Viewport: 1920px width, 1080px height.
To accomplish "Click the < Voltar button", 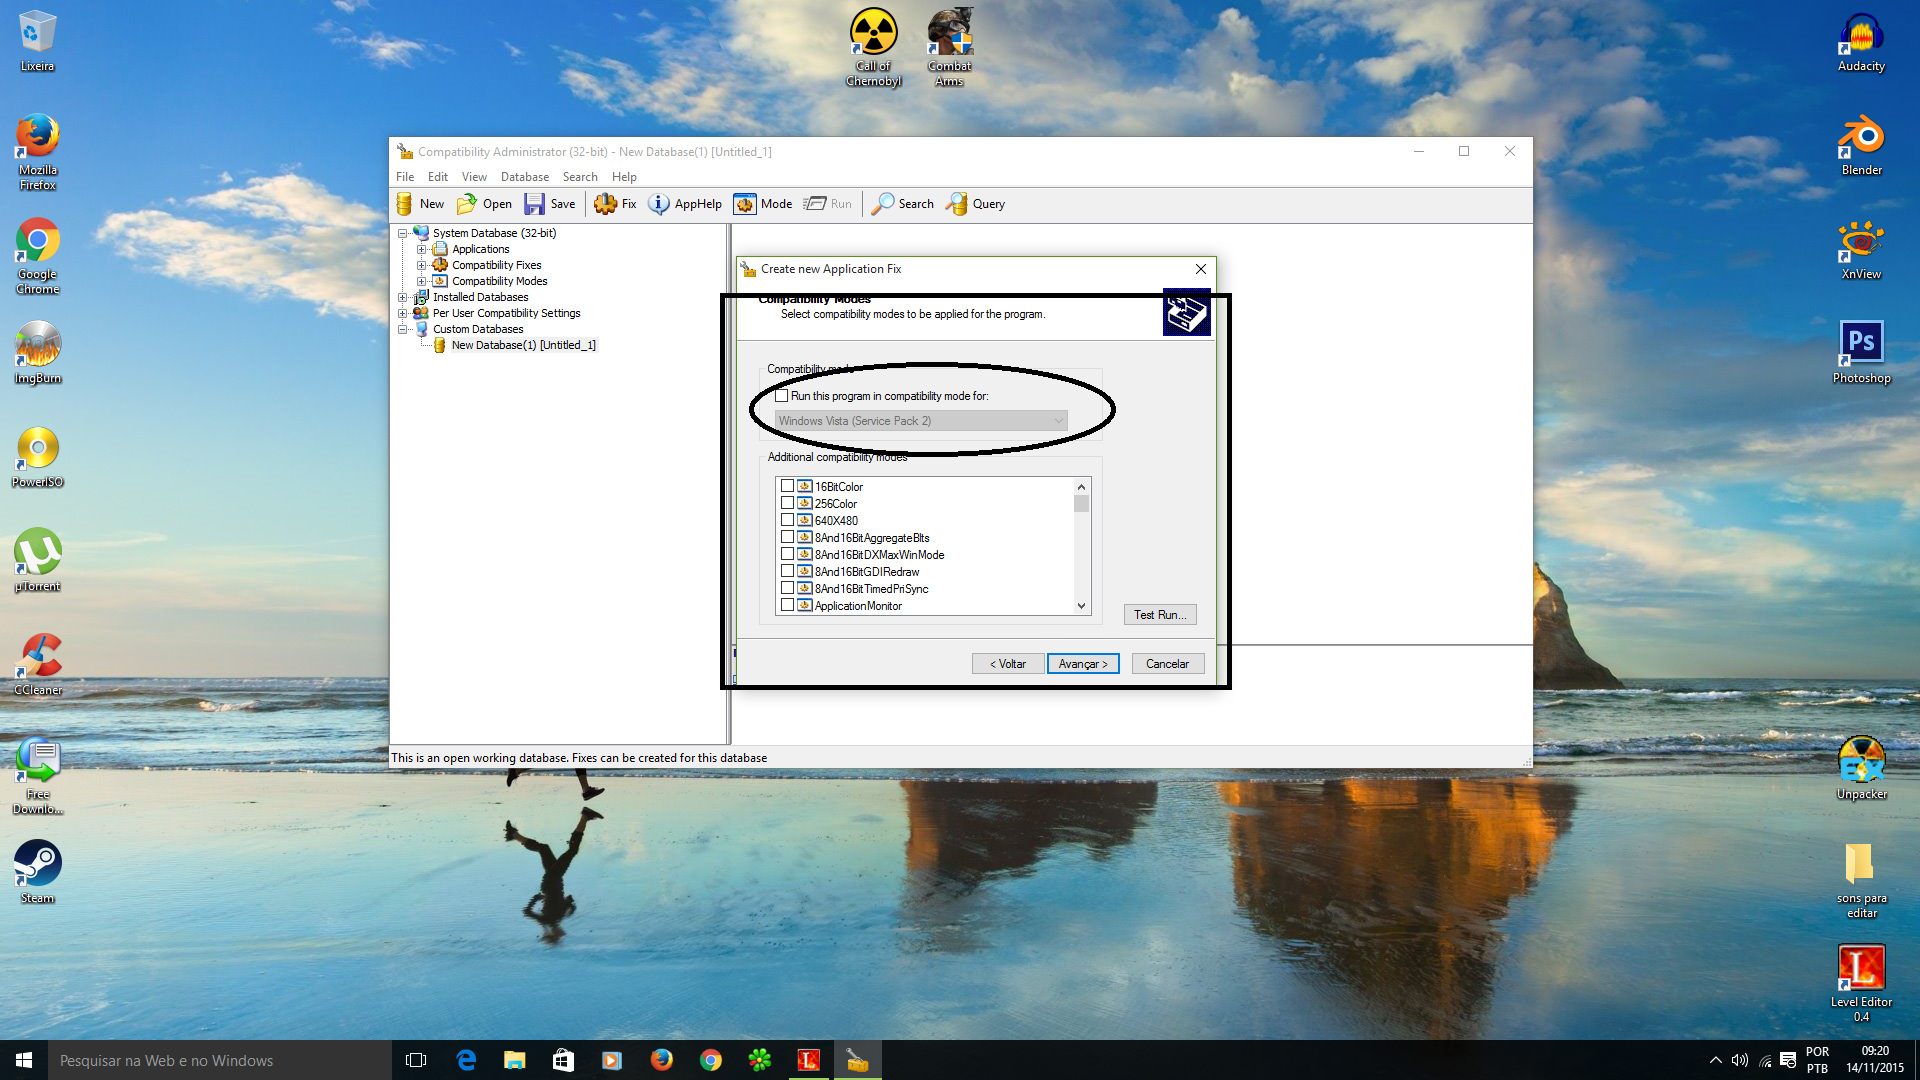I will (1008, 664).
